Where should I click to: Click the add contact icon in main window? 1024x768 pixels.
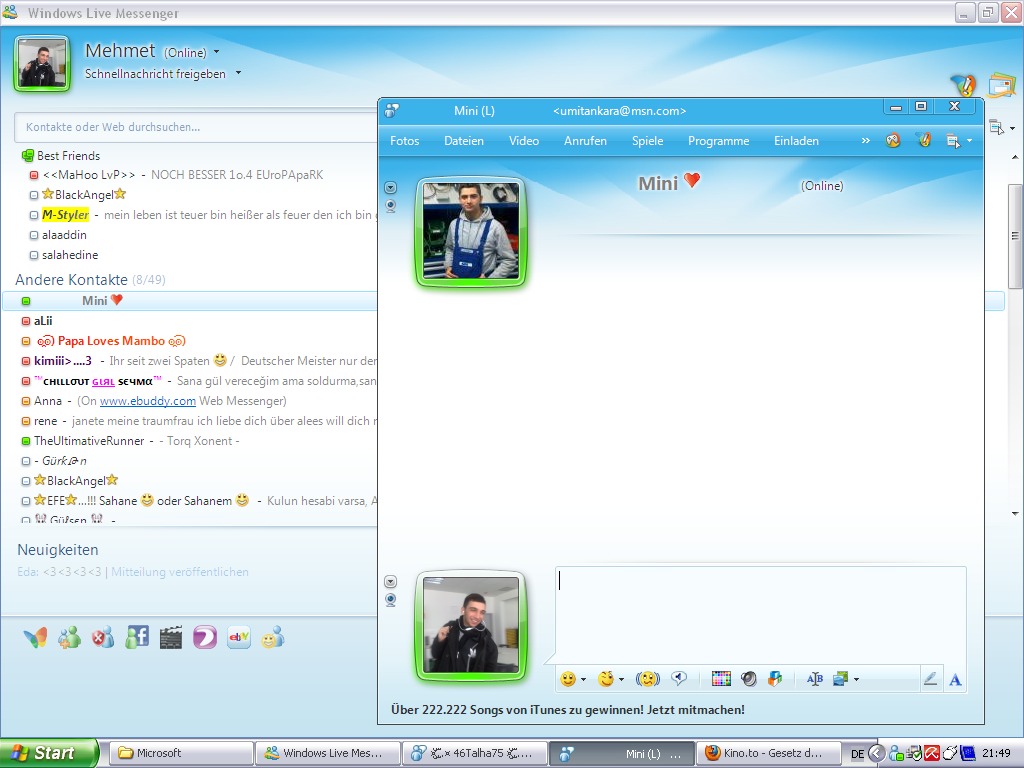tap(69, 637)
